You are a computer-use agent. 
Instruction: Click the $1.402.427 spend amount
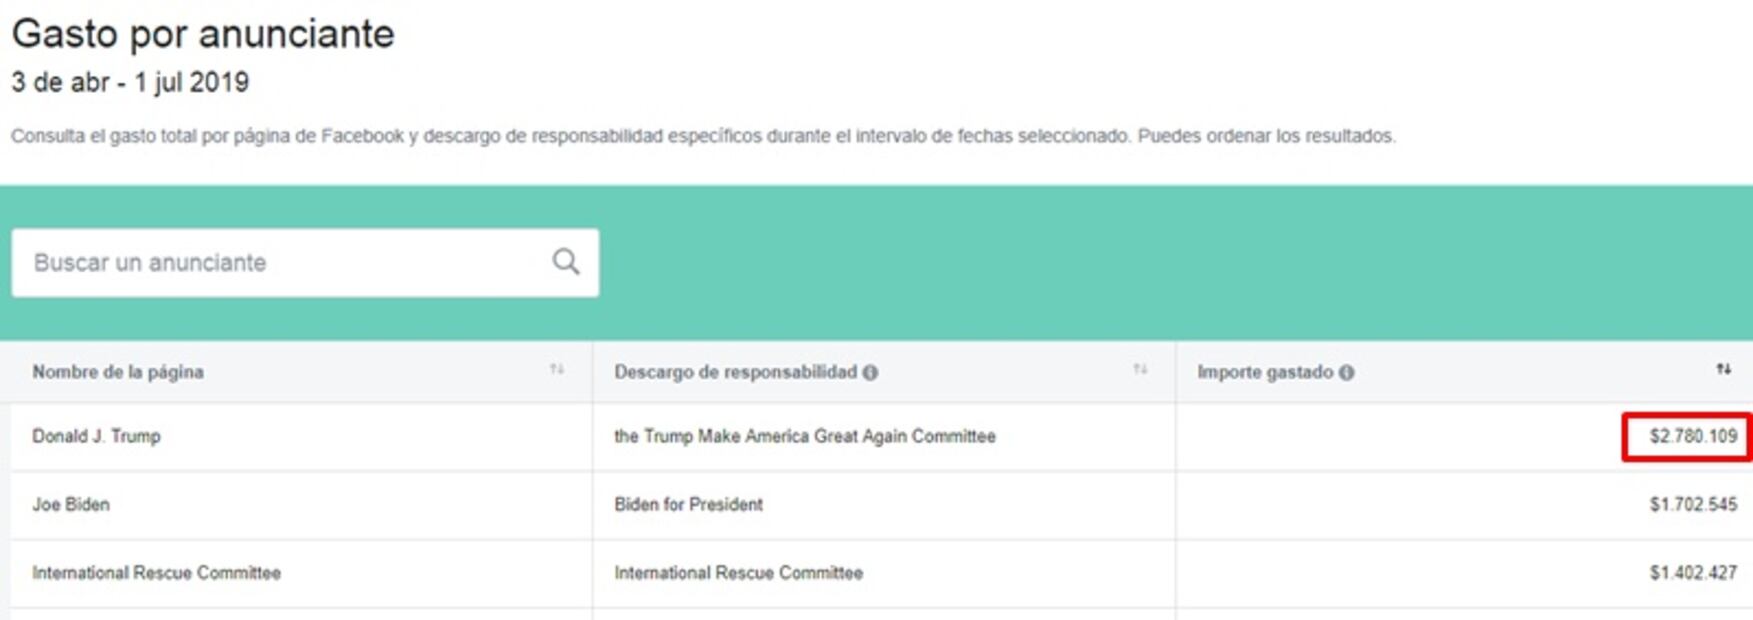[1692, 573]
